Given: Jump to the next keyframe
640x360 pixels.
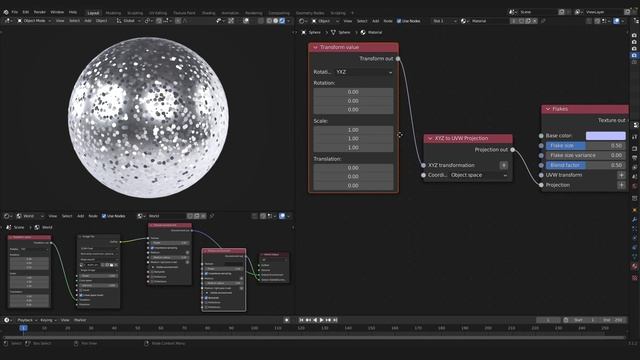Looking at the screenshot, I should point(328,320).
